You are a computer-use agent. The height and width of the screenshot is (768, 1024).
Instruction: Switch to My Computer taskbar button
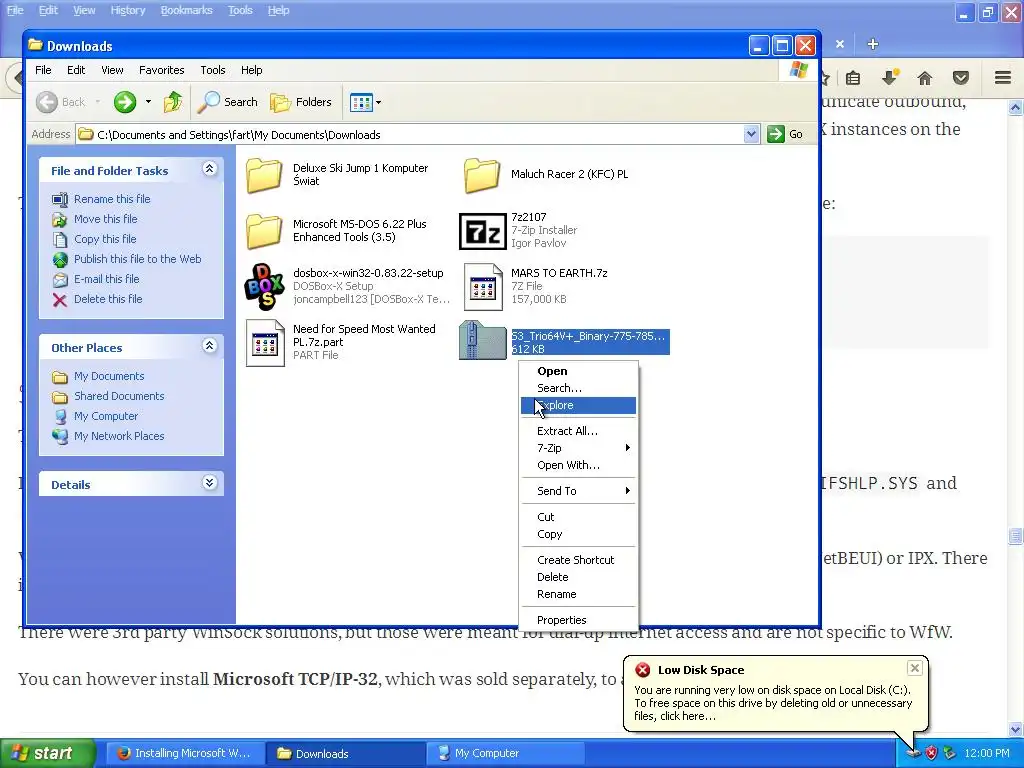tap(504, 754)
